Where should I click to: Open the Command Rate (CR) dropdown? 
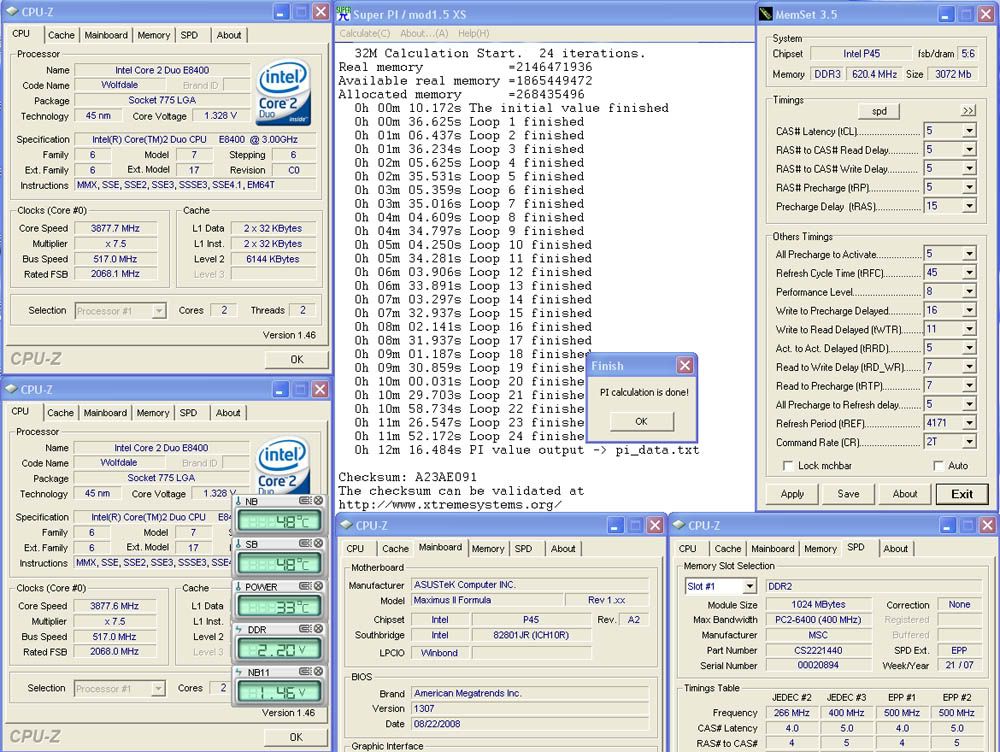click(x=969, y=441)
